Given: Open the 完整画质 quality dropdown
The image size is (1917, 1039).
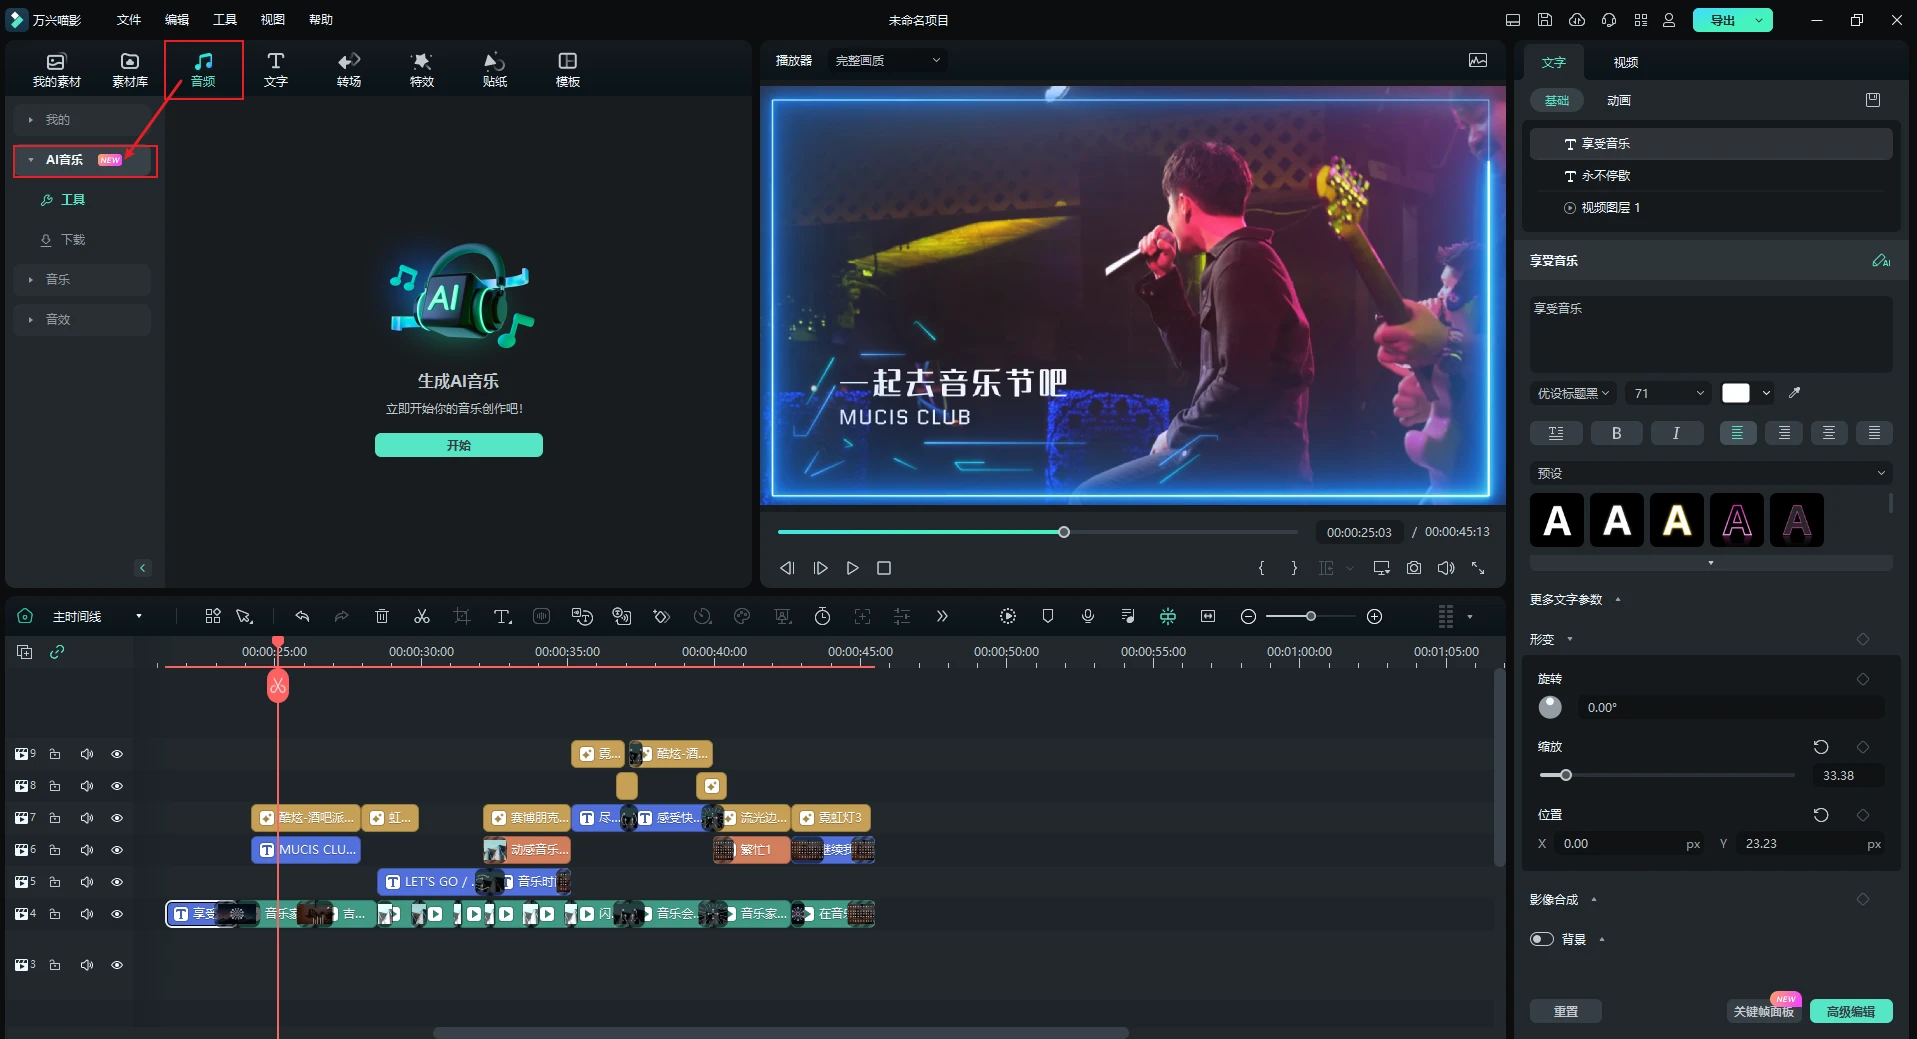Looking at the screenshot, I should [888, 60].
